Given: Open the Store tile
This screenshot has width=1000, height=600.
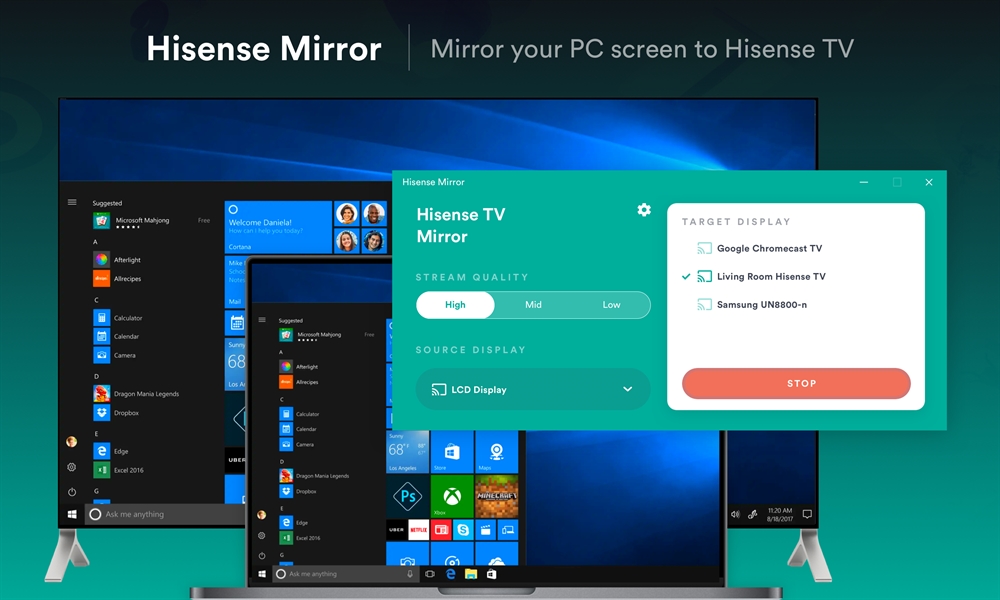Looking at the screenshot, I should click(452, 451).
